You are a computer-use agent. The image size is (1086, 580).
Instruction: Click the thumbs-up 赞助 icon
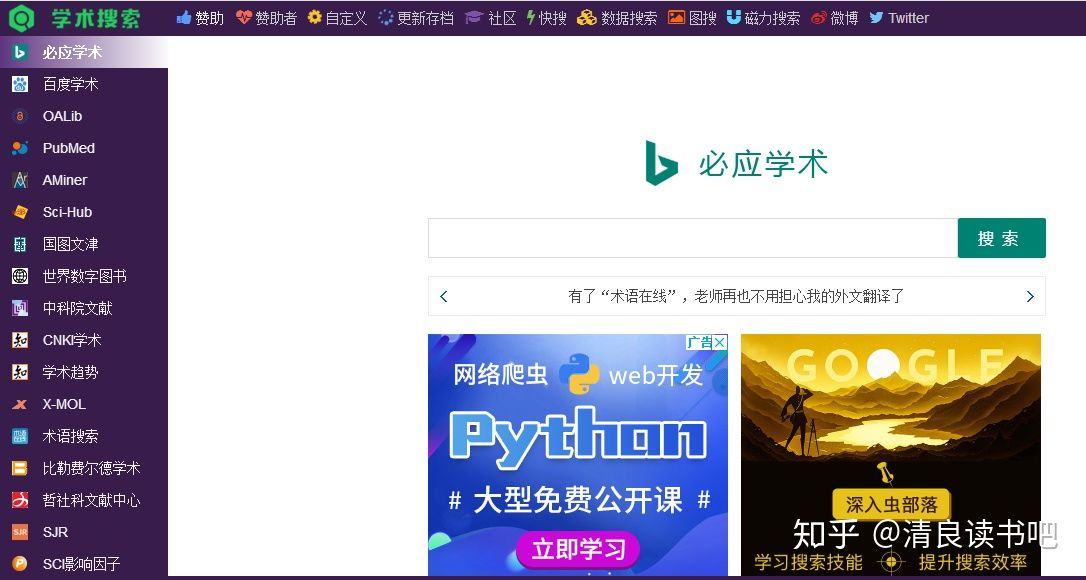(184, 17)
